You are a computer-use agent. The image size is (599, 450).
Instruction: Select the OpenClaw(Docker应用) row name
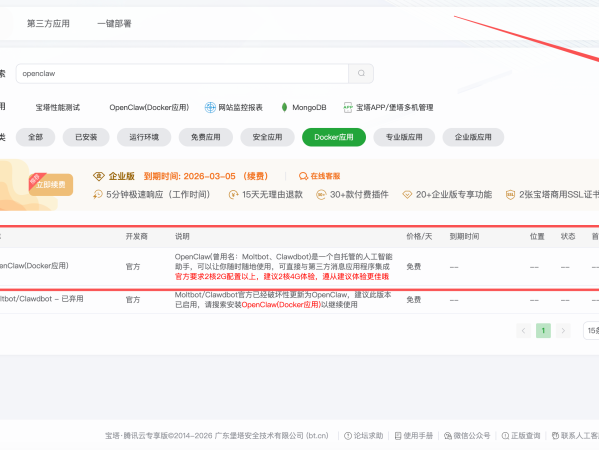[34, 265]
